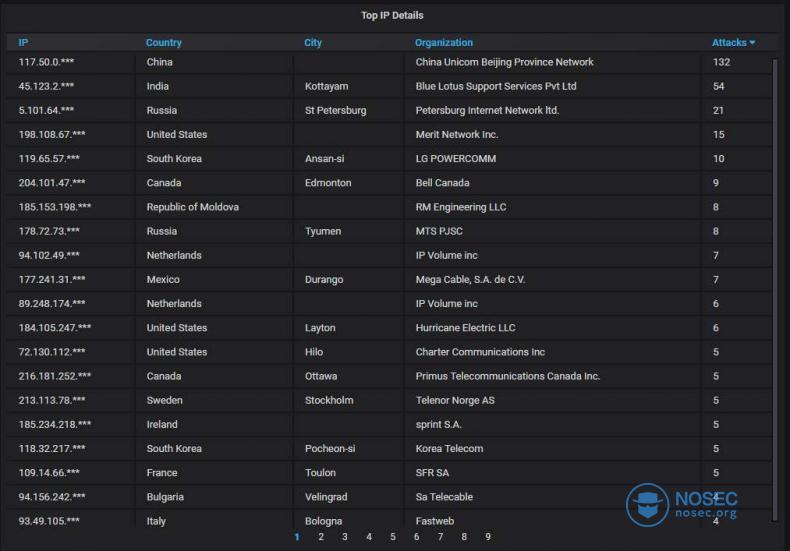
Task: Go to page 1 of the table
Action: tap(297, 537)
